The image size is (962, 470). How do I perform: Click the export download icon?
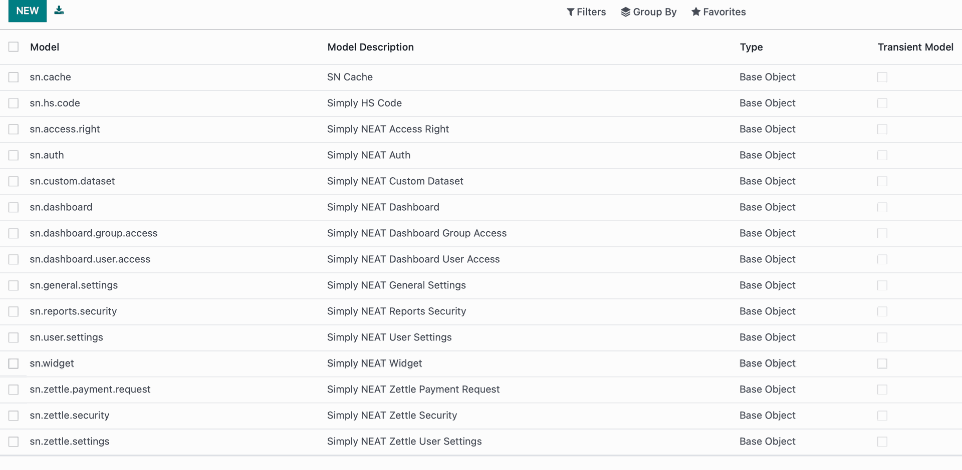click(59, 10)
